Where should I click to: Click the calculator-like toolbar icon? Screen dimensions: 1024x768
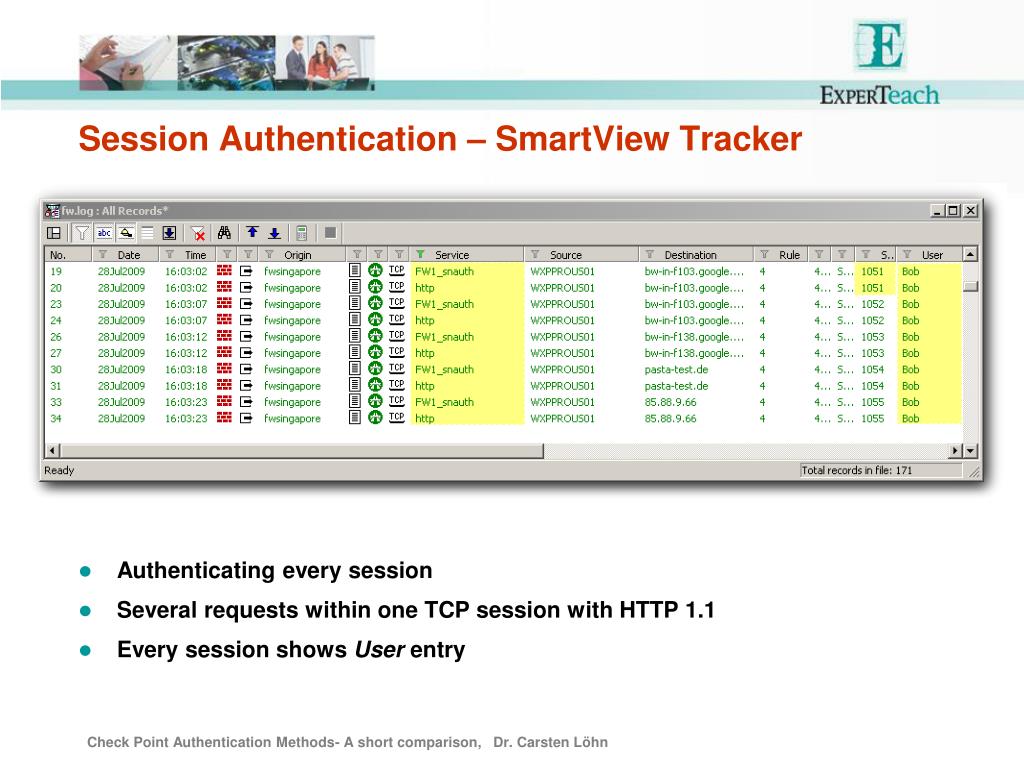302,232
